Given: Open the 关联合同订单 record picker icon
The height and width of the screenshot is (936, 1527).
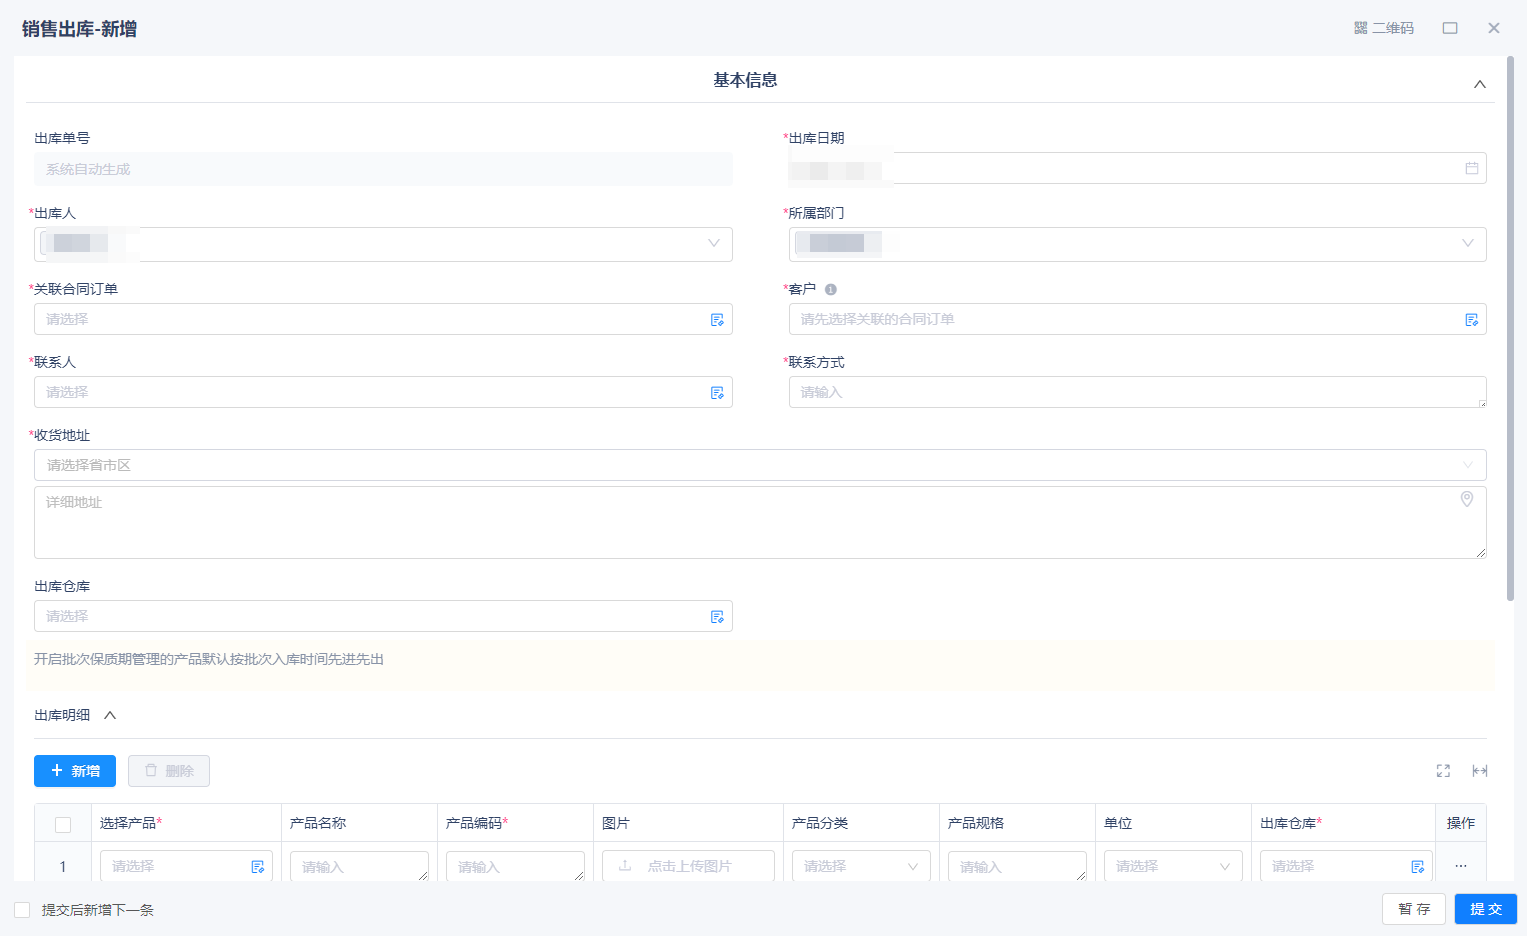Looking at the screenshot, I should (x=717, y=320).
